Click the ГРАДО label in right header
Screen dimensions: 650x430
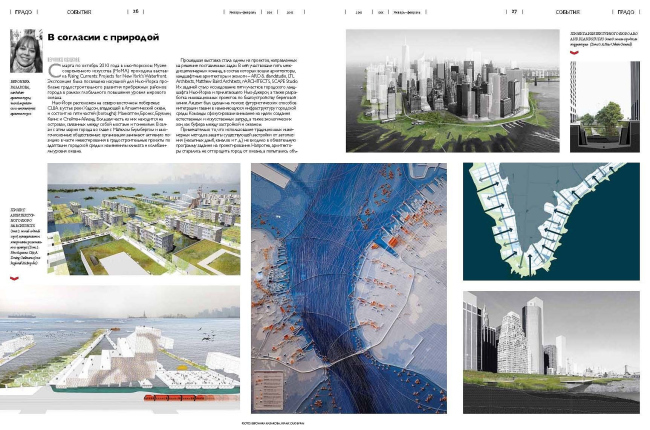625,11
